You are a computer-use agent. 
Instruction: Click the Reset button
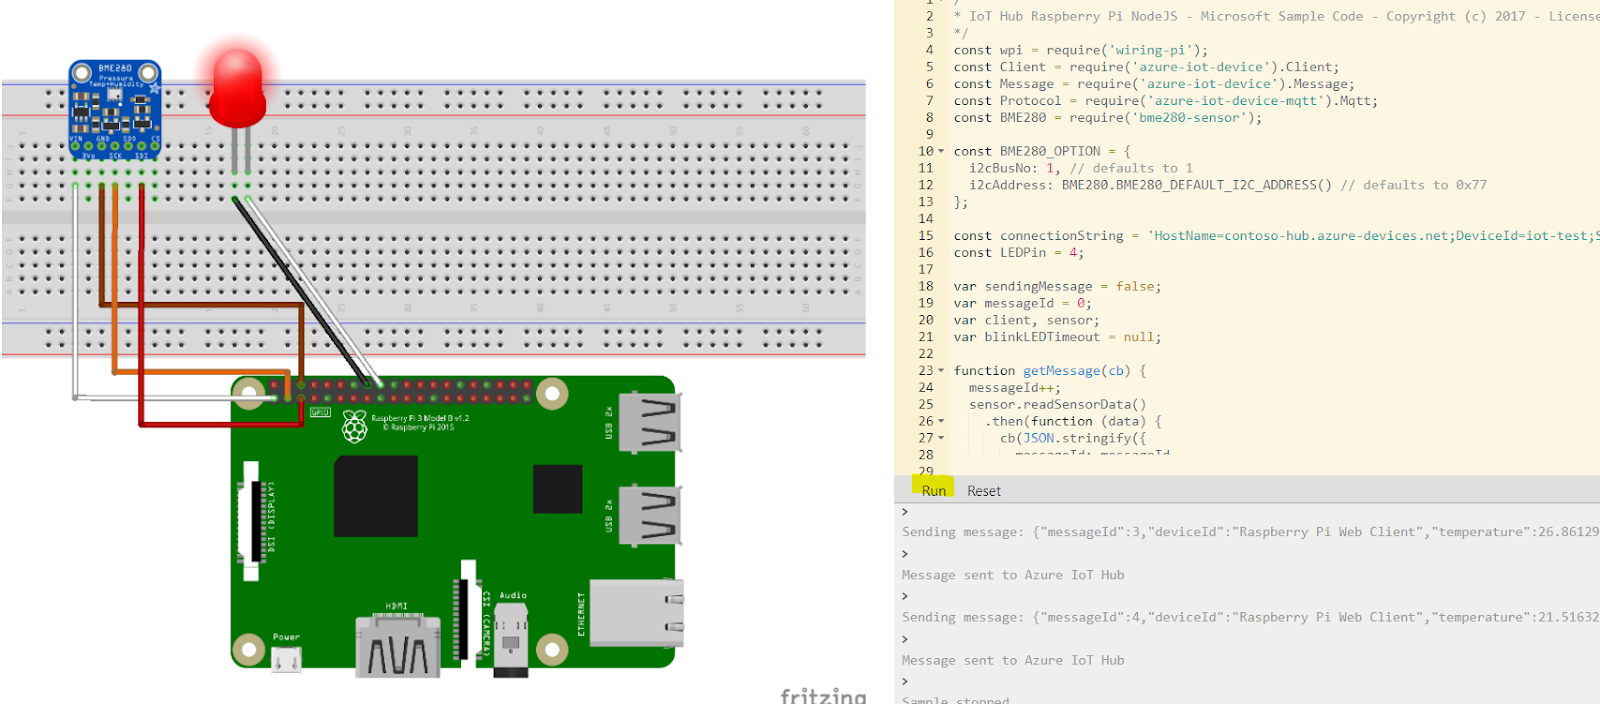pos(983,491)
